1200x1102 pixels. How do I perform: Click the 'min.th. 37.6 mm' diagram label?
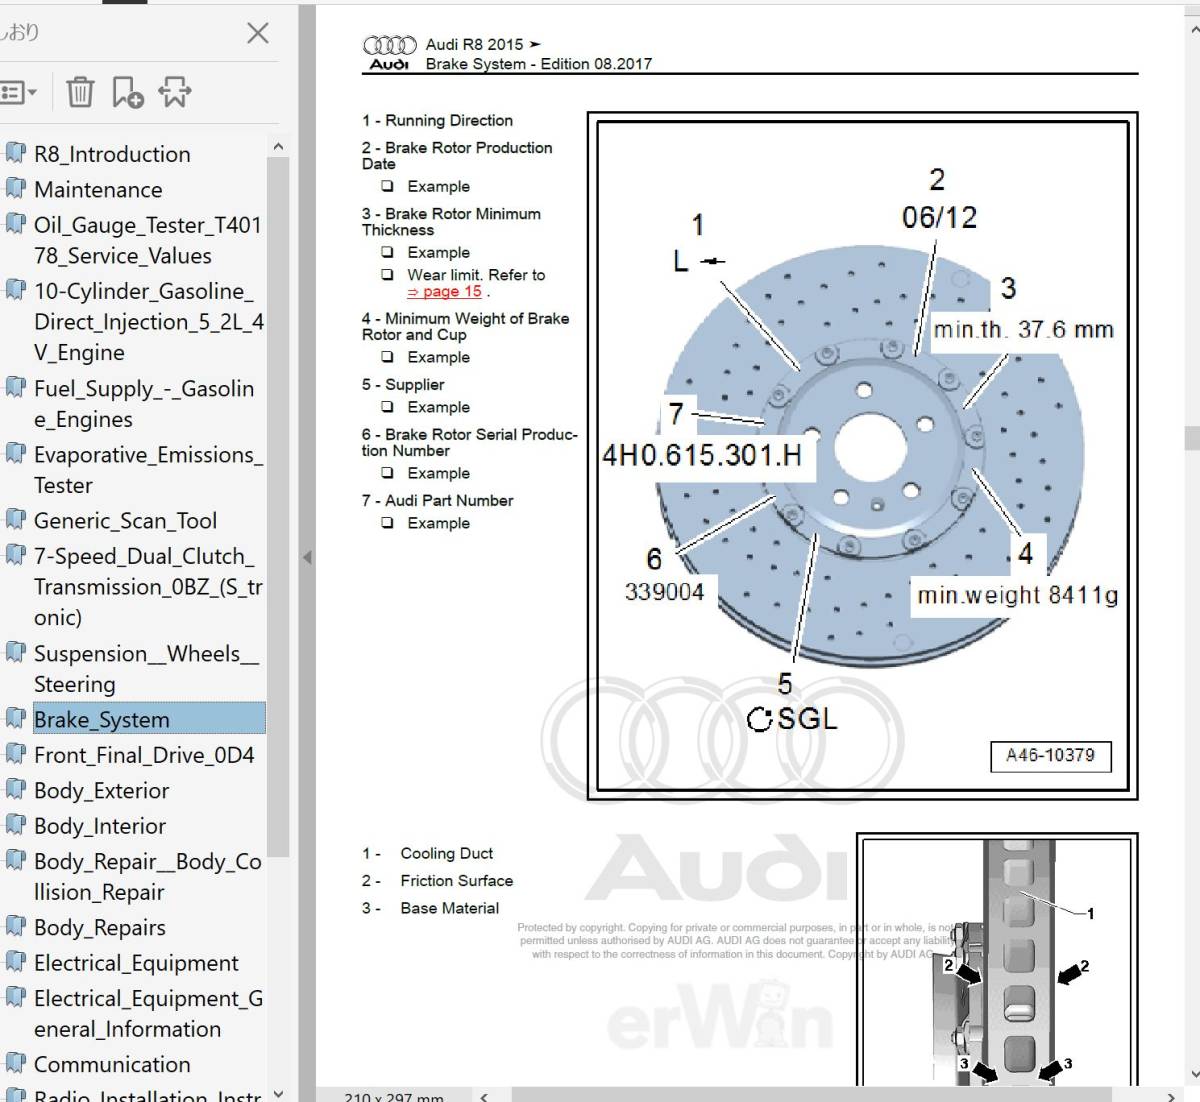1023,330
